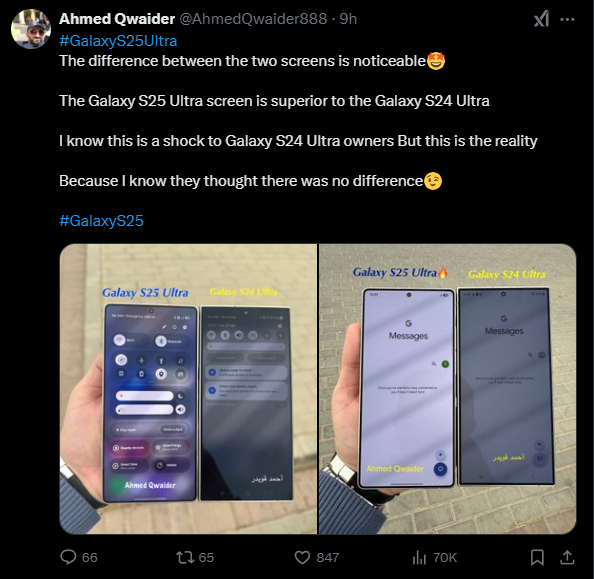The width and height of the screenshot is (594, 579).
Task: Open the right Messages app comparison photo
Action: click(447, 389)
